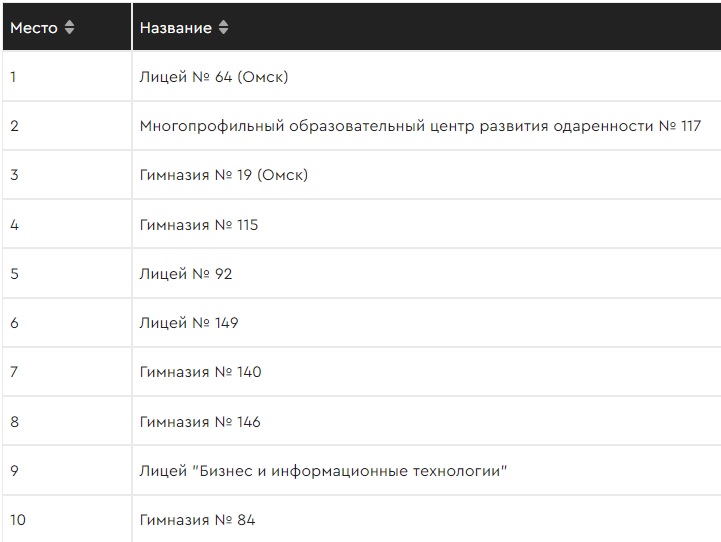Select Гимназия № 19 (Омск) row

(x=224, y=175)
